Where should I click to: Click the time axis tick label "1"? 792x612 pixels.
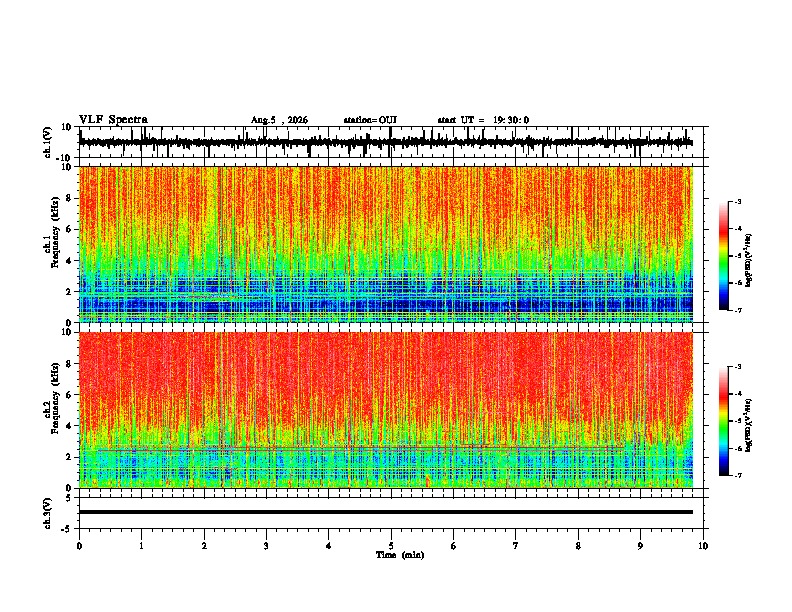[x=141, y=546]
